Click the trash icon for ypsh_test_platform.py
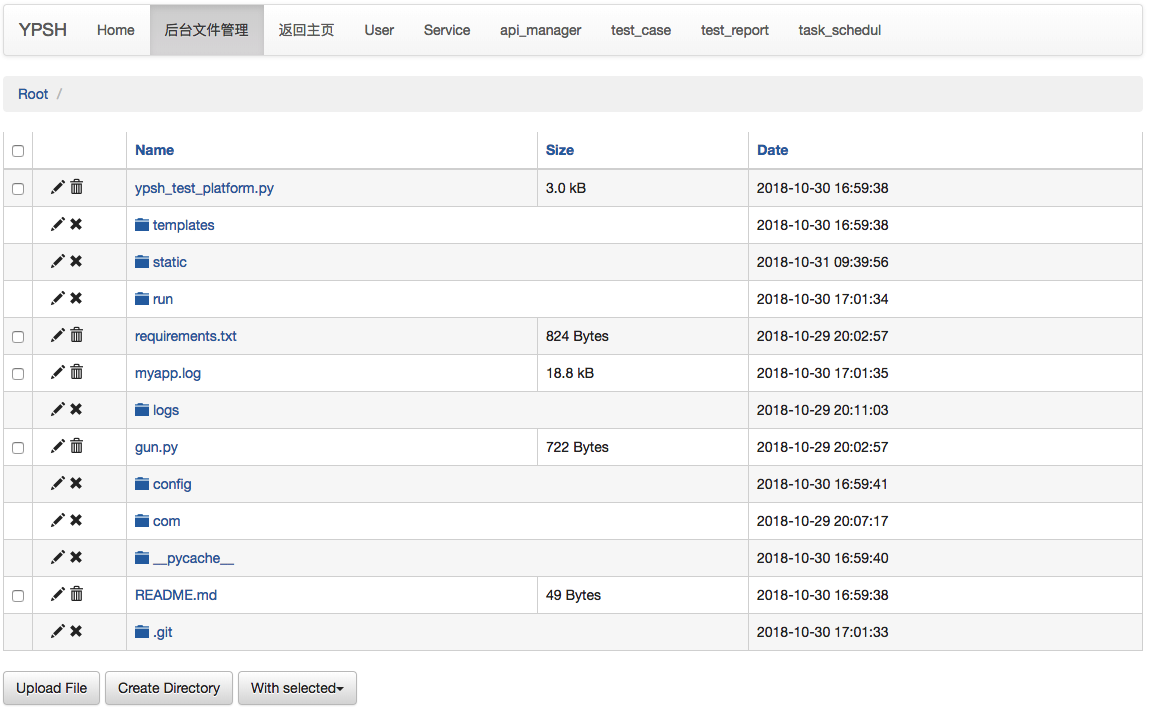The height and width of the screenshot is (719, 1152). [76, 187]
